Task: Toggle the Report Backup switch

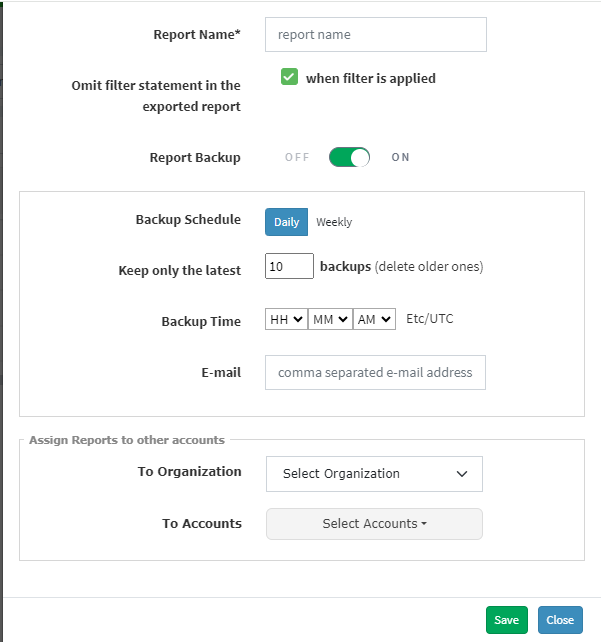Action: [x=349, y=157]
